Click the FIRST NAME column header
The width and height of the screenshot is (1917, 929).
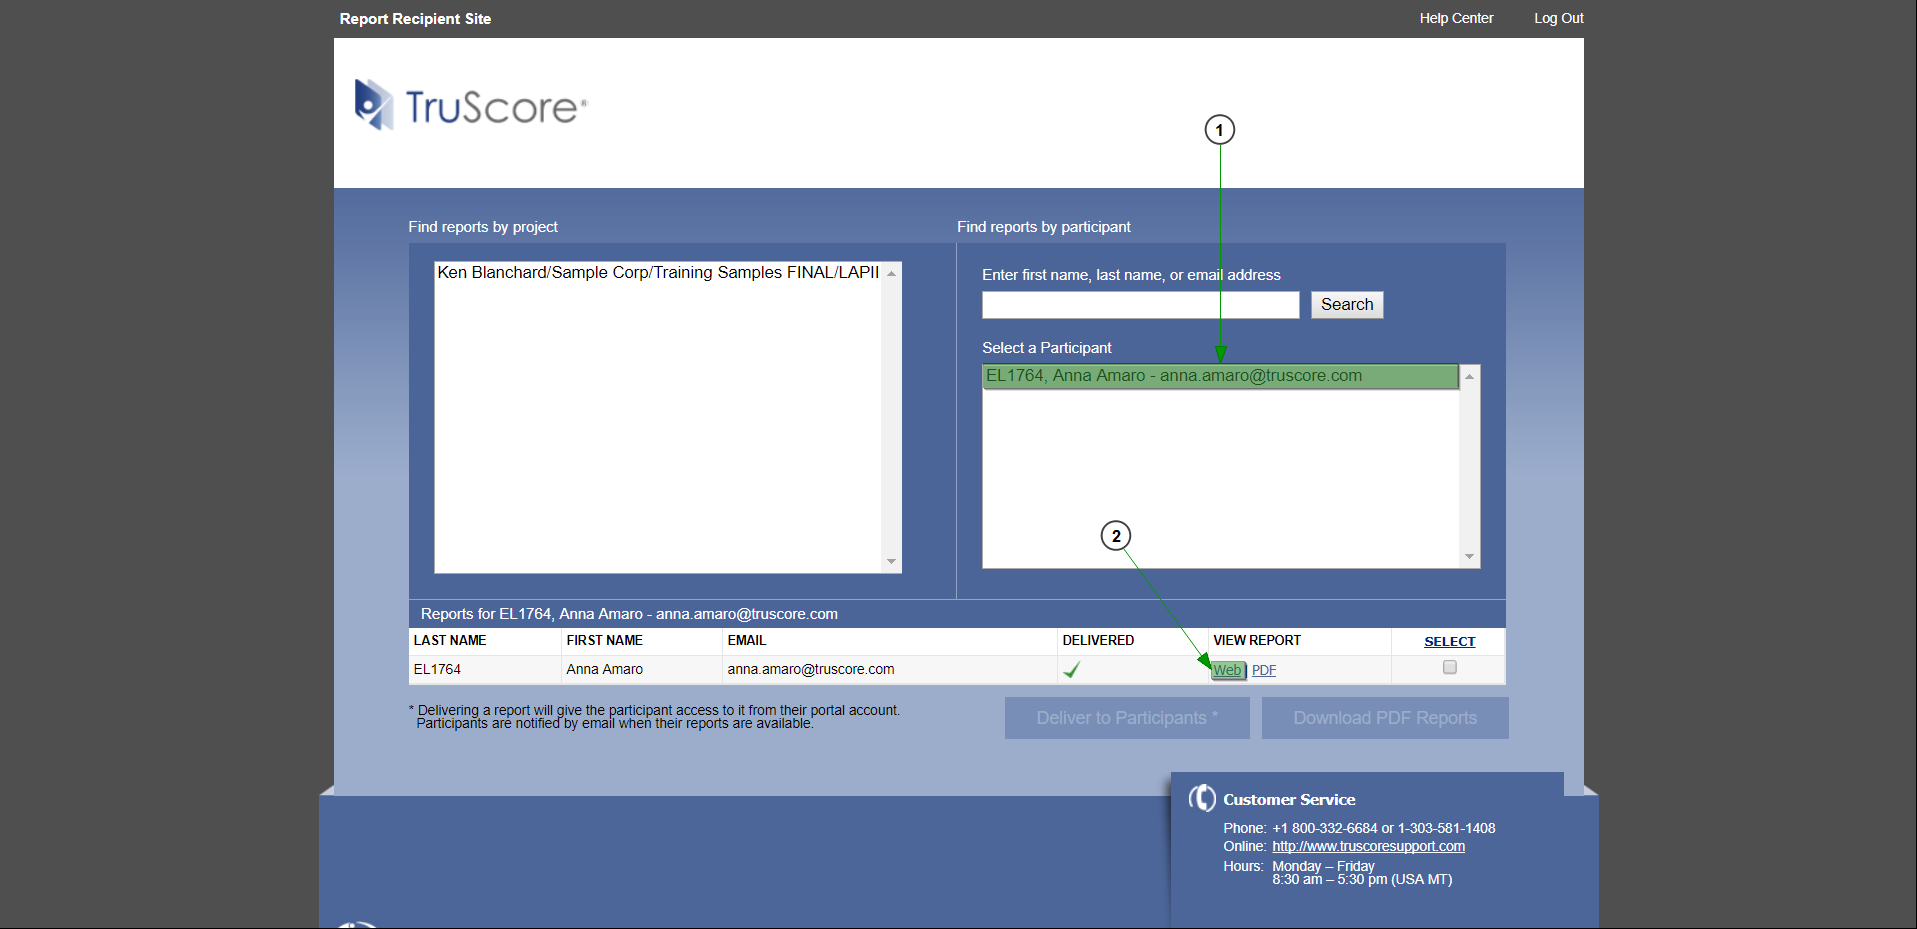coord(604,641)
